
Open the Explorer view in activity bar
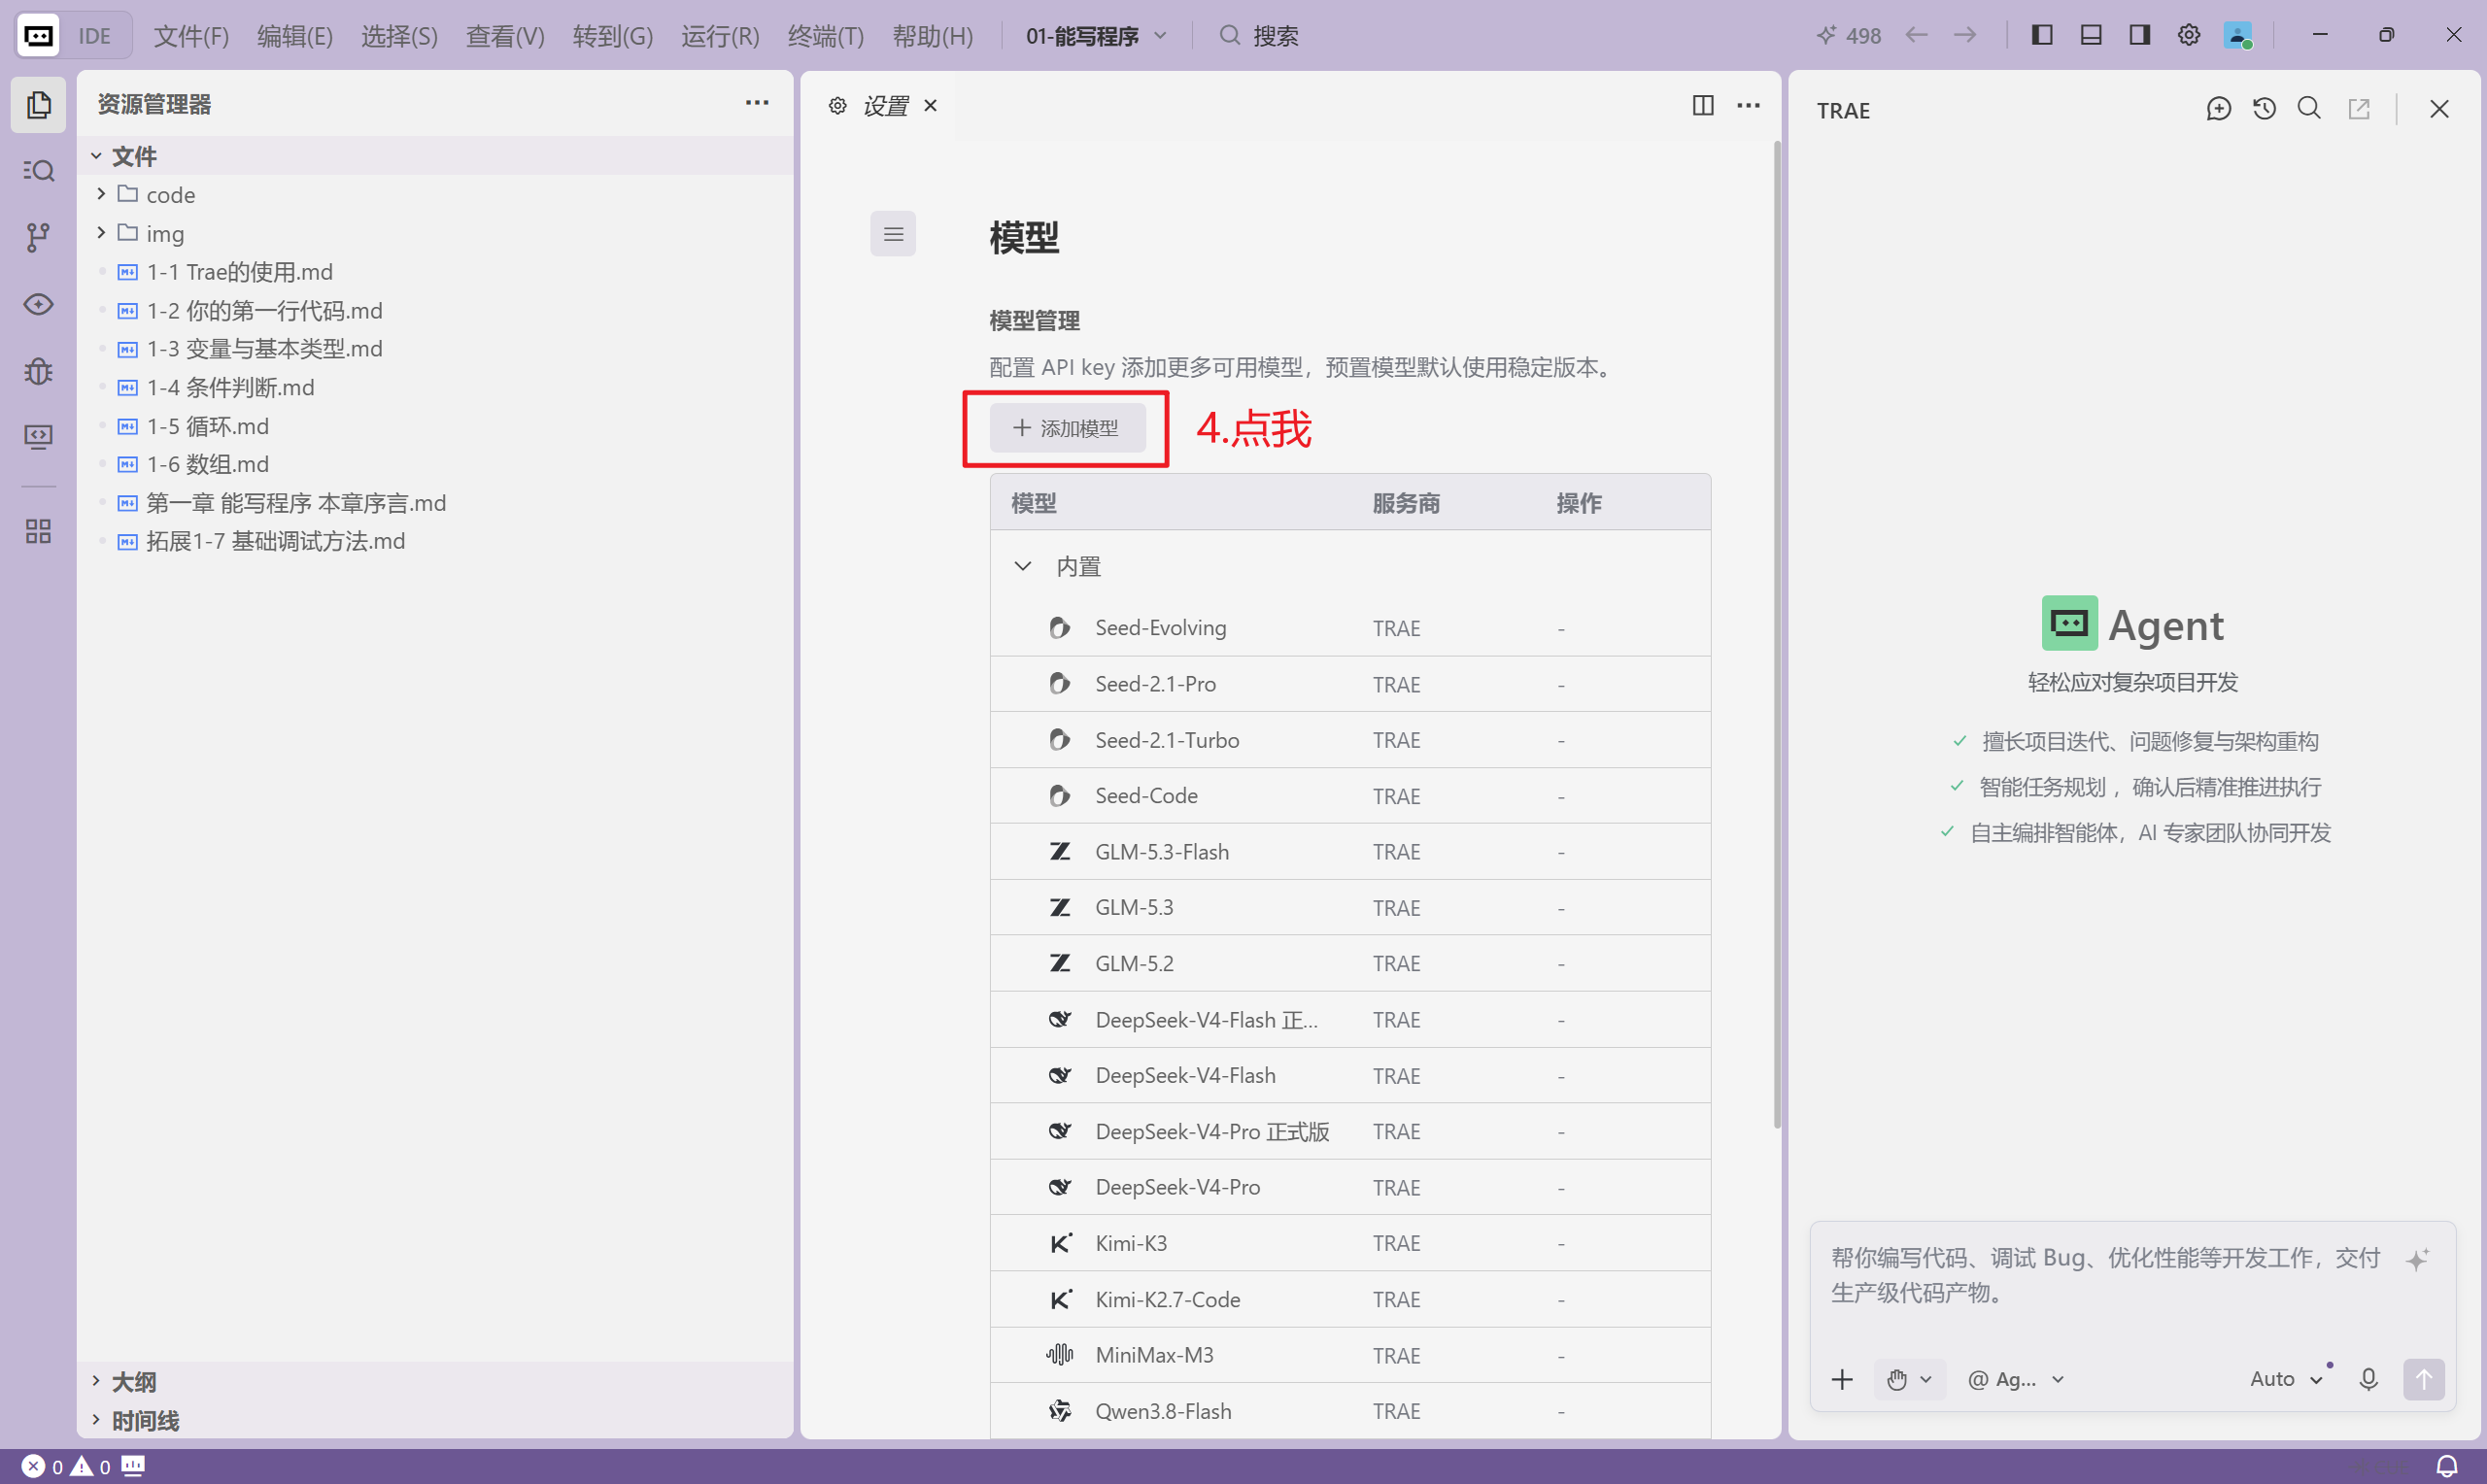tap(38, 105)
